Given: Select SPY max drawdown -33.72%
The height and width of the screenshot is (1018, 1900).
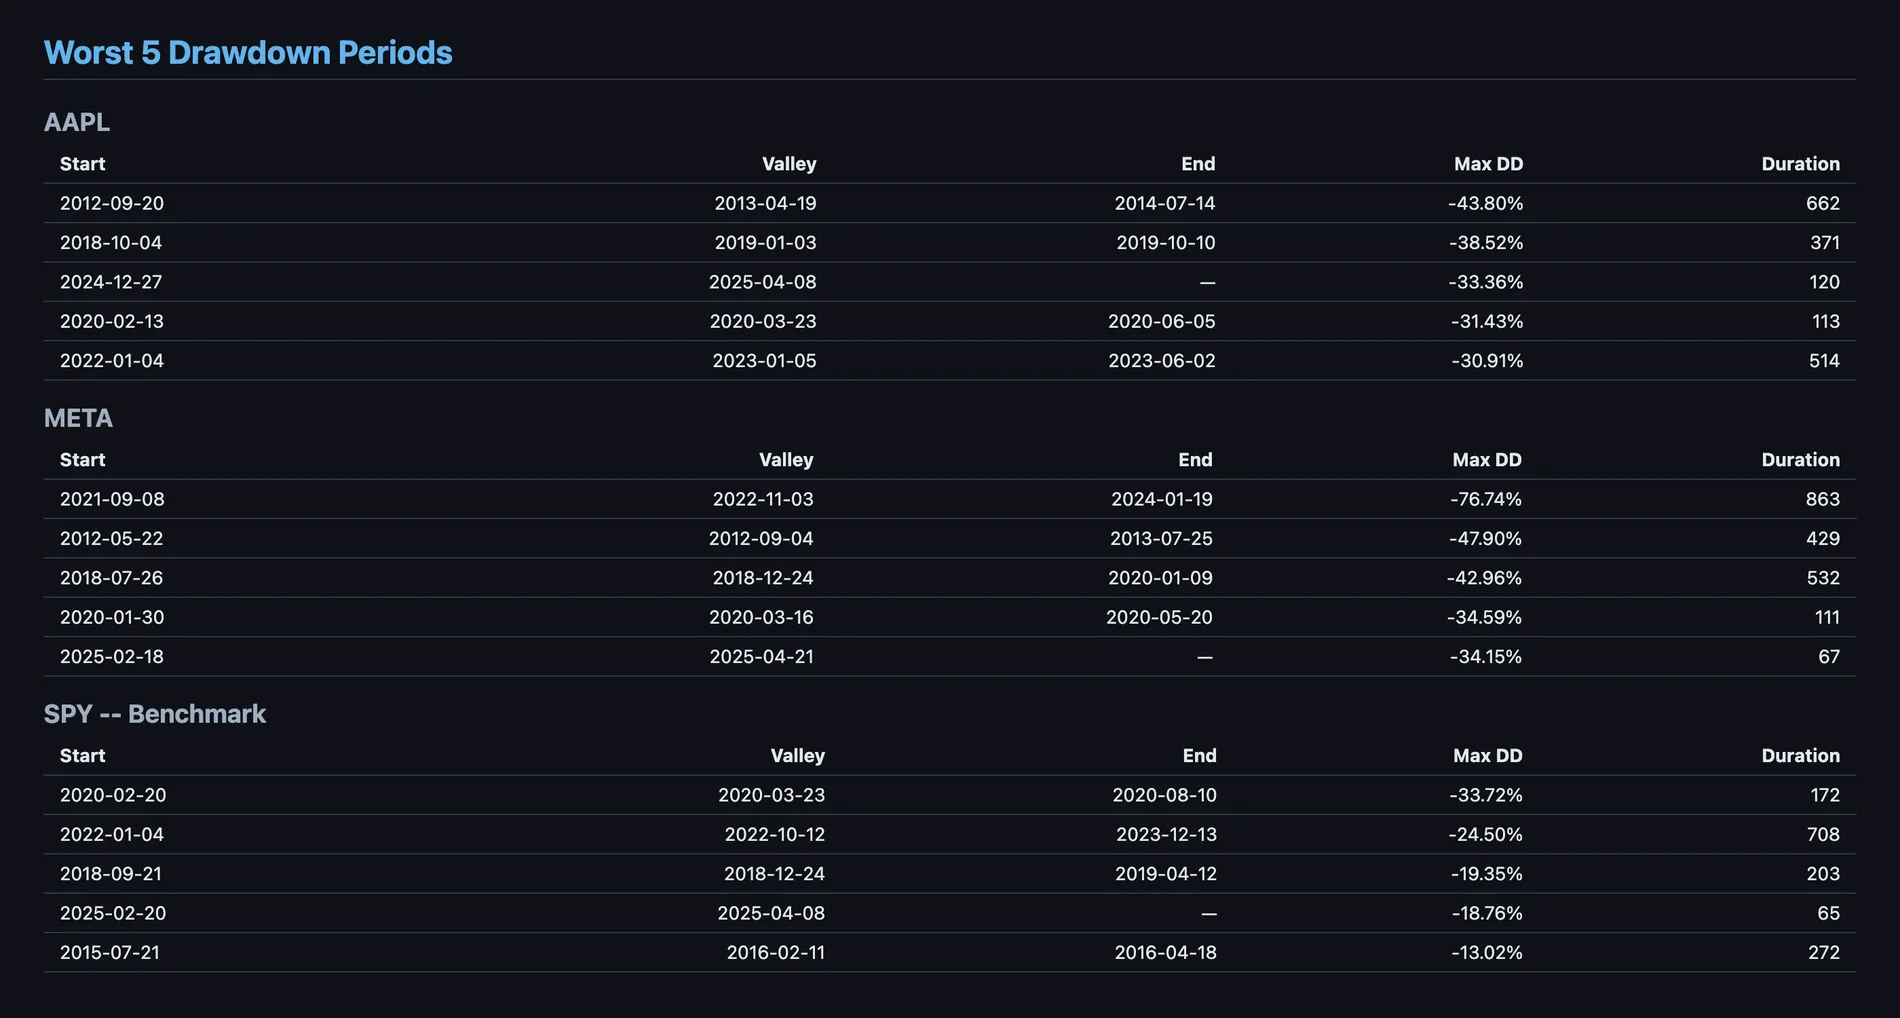Looking at the screenshot, I should coord(1486,795).
